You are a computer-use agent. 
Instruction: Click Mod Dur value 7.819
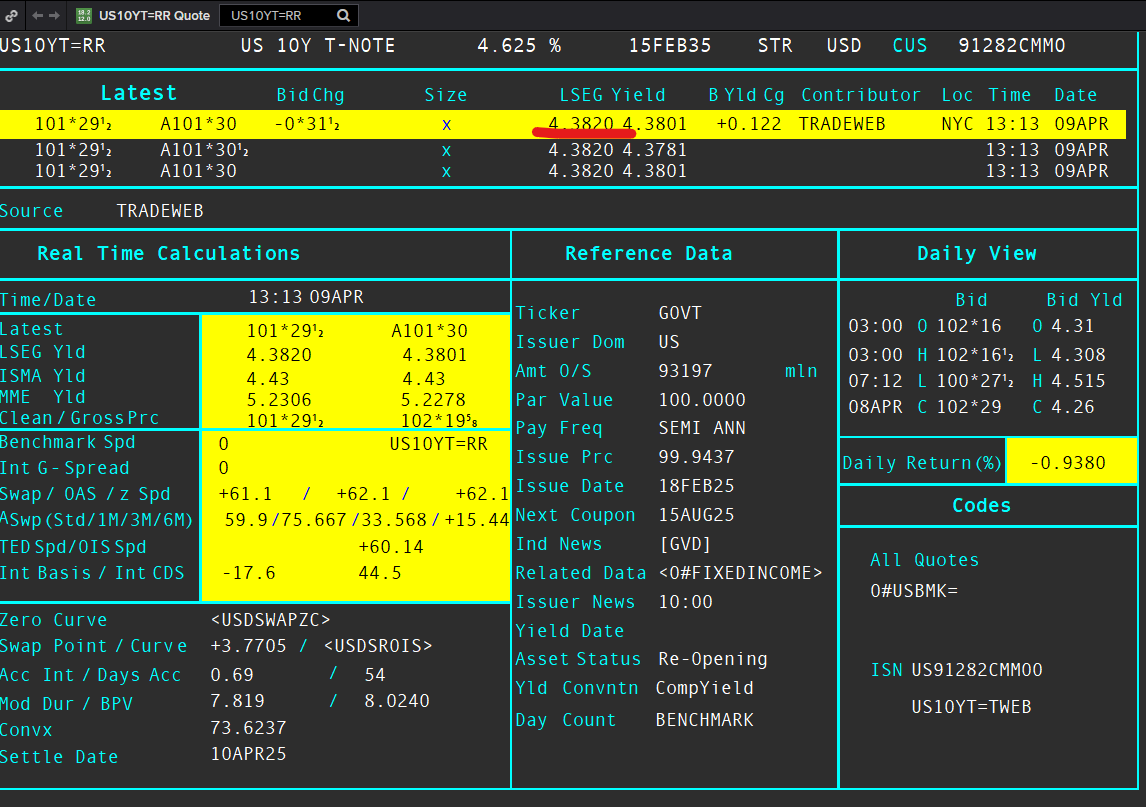237,700
